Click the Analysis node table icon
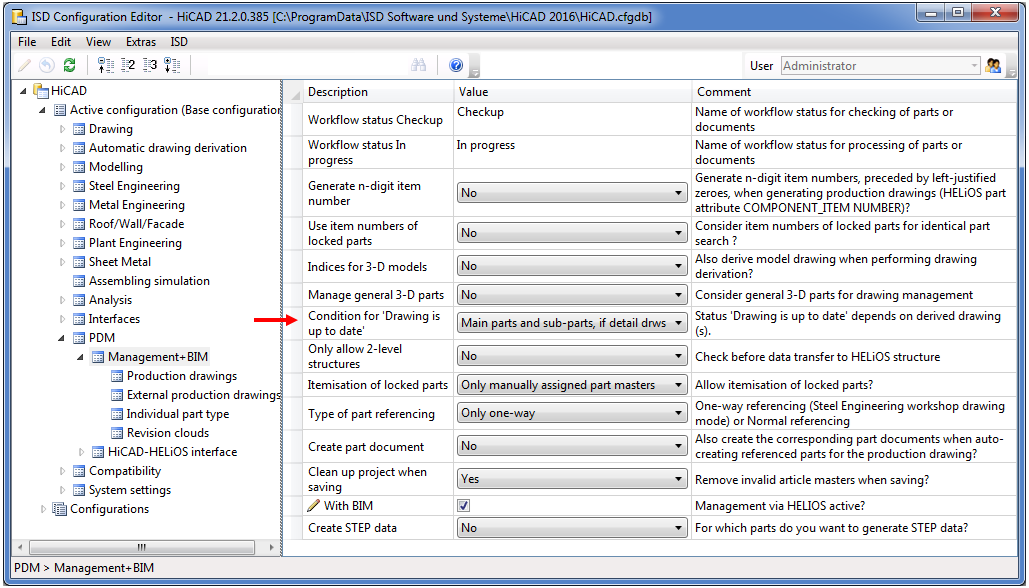Image resolution: width=1029 pixels, height=588 pixels. click(x=79, y=301)
